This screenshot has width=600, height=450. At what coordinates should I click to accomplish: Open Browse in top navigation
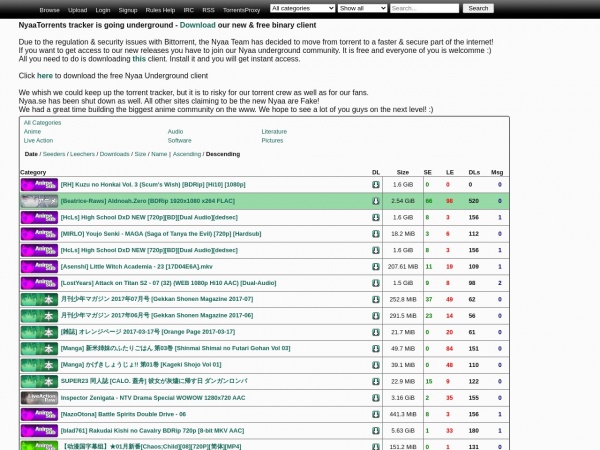(50, 10)
